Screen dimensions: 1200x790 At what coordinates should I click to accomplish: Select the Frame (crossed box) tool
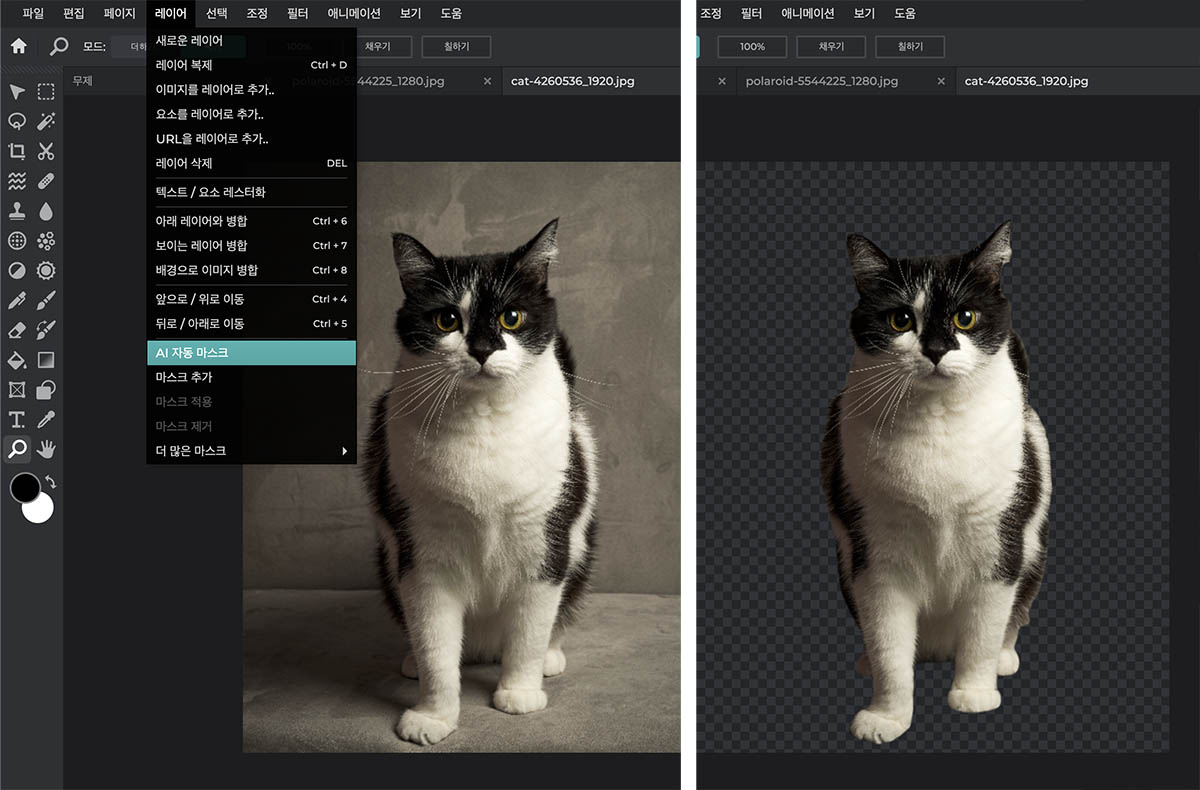click(x=17, y=389)
